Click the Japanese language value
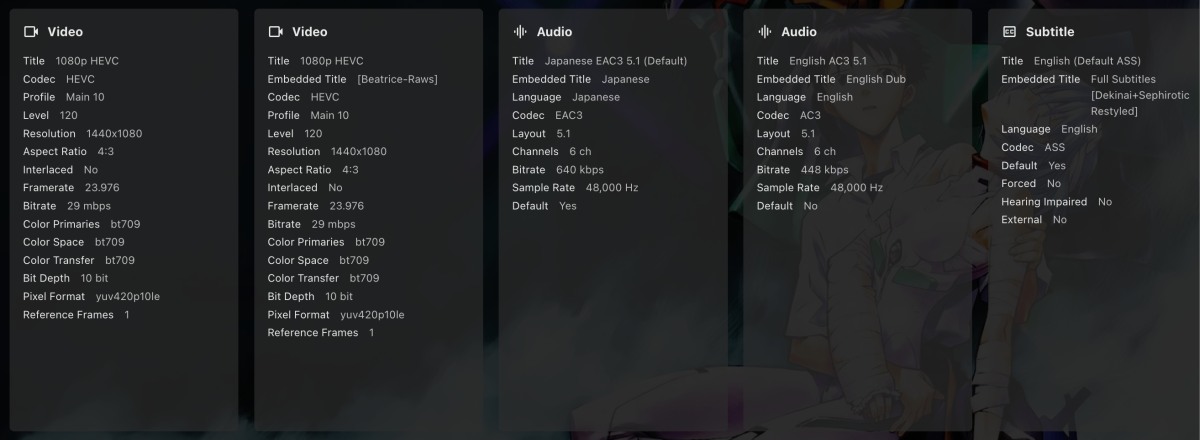Screen dimensions: 1200x440 (596, 97)
